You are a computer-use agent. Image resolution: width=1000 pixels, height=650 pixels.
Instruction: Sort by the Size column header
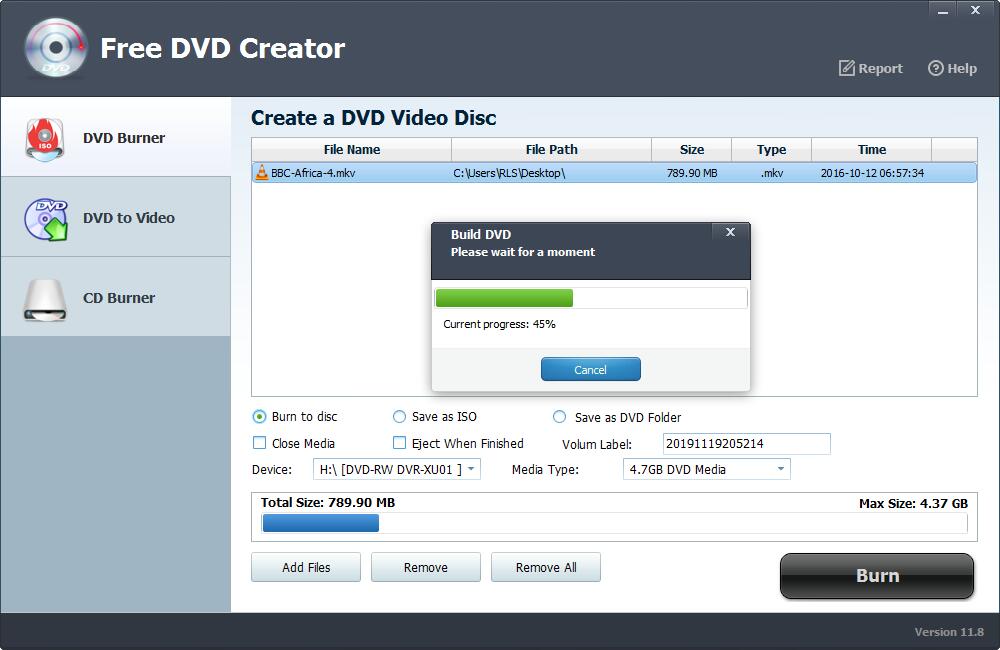tap(691, 149)
